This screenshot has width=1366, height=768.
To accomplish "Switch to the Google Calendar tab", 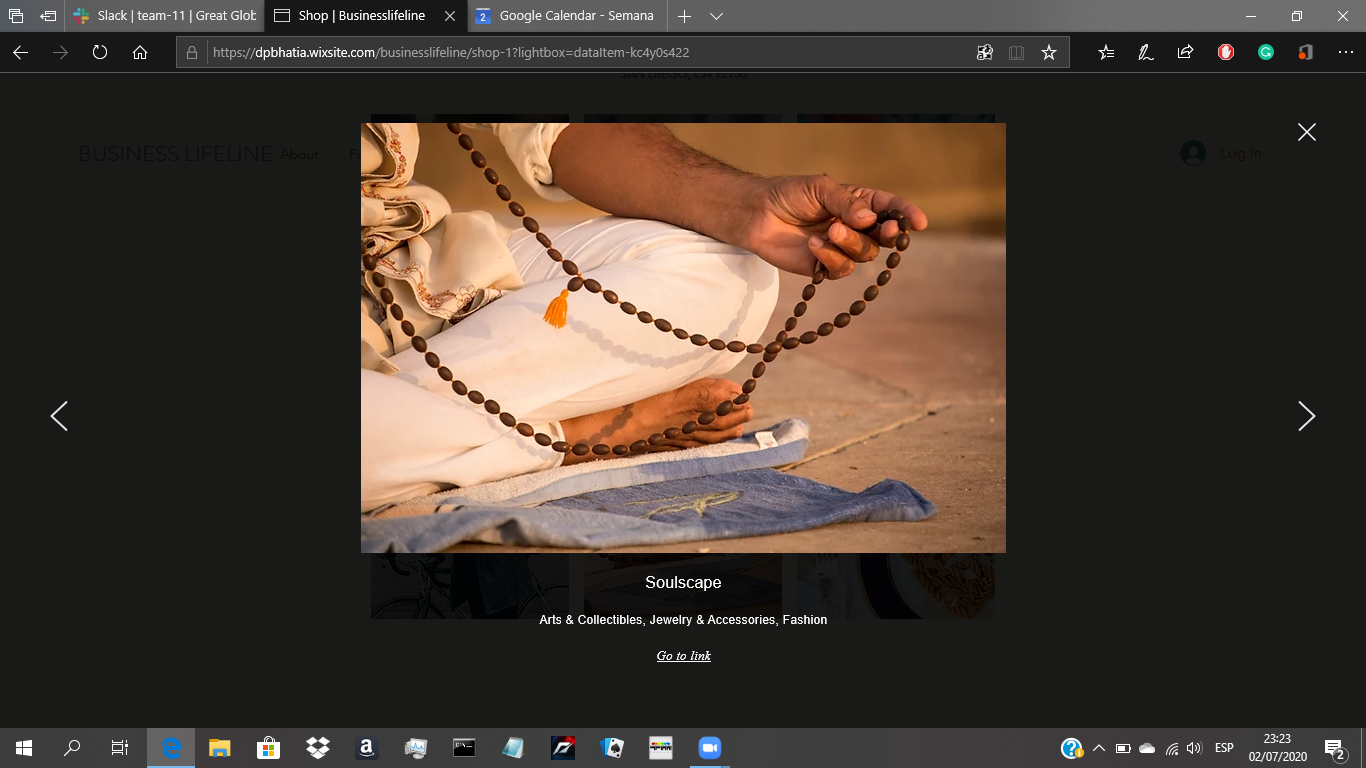I will click(565, 16).
